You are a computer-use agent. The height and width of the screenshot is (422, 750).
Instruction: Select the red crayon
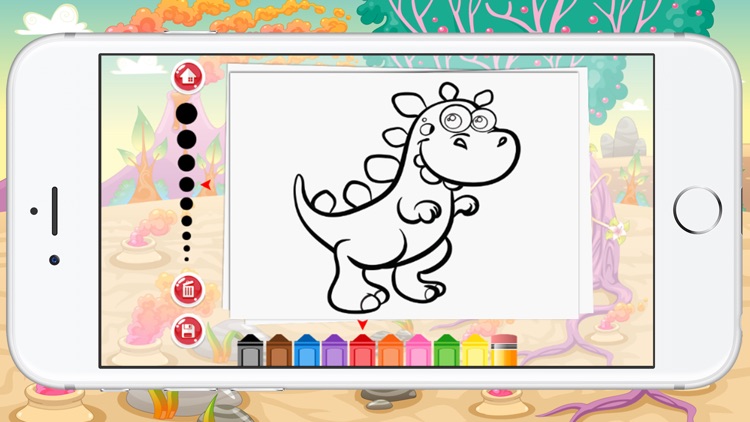(363, 350)
